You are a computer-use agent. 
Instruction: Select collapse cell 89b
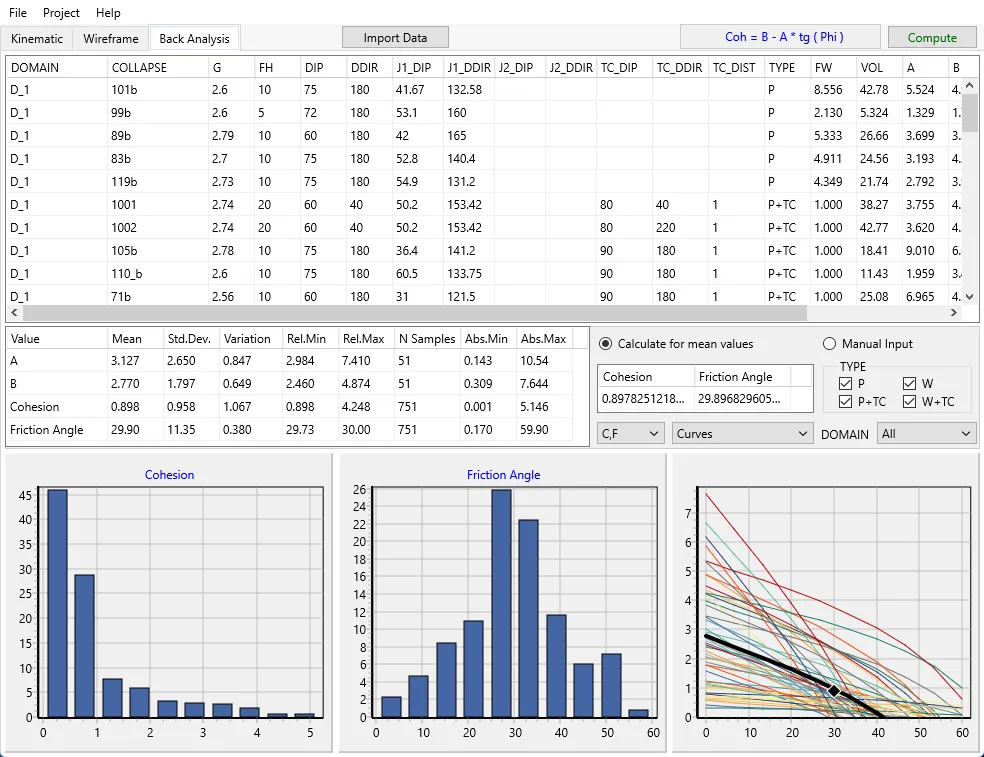[x=158, y=136]
